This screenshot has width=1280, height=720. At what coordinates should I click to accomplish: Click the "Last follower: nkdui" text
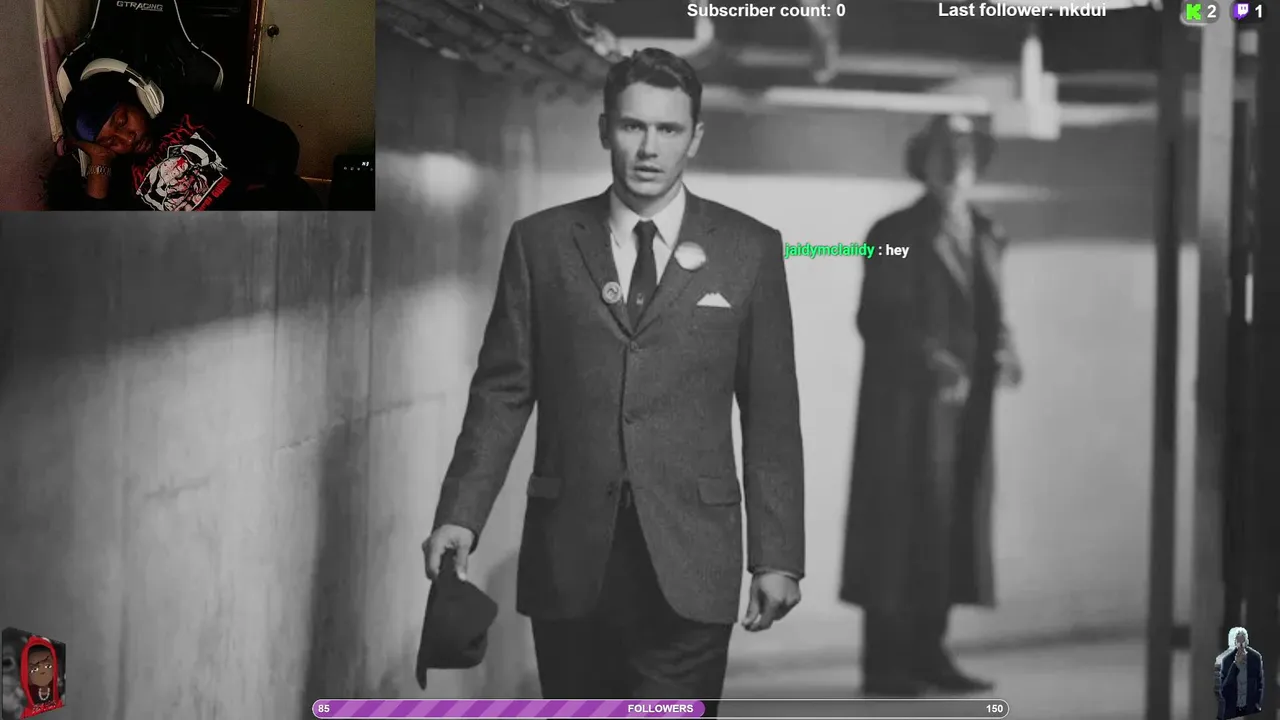tap(1022, 10)
